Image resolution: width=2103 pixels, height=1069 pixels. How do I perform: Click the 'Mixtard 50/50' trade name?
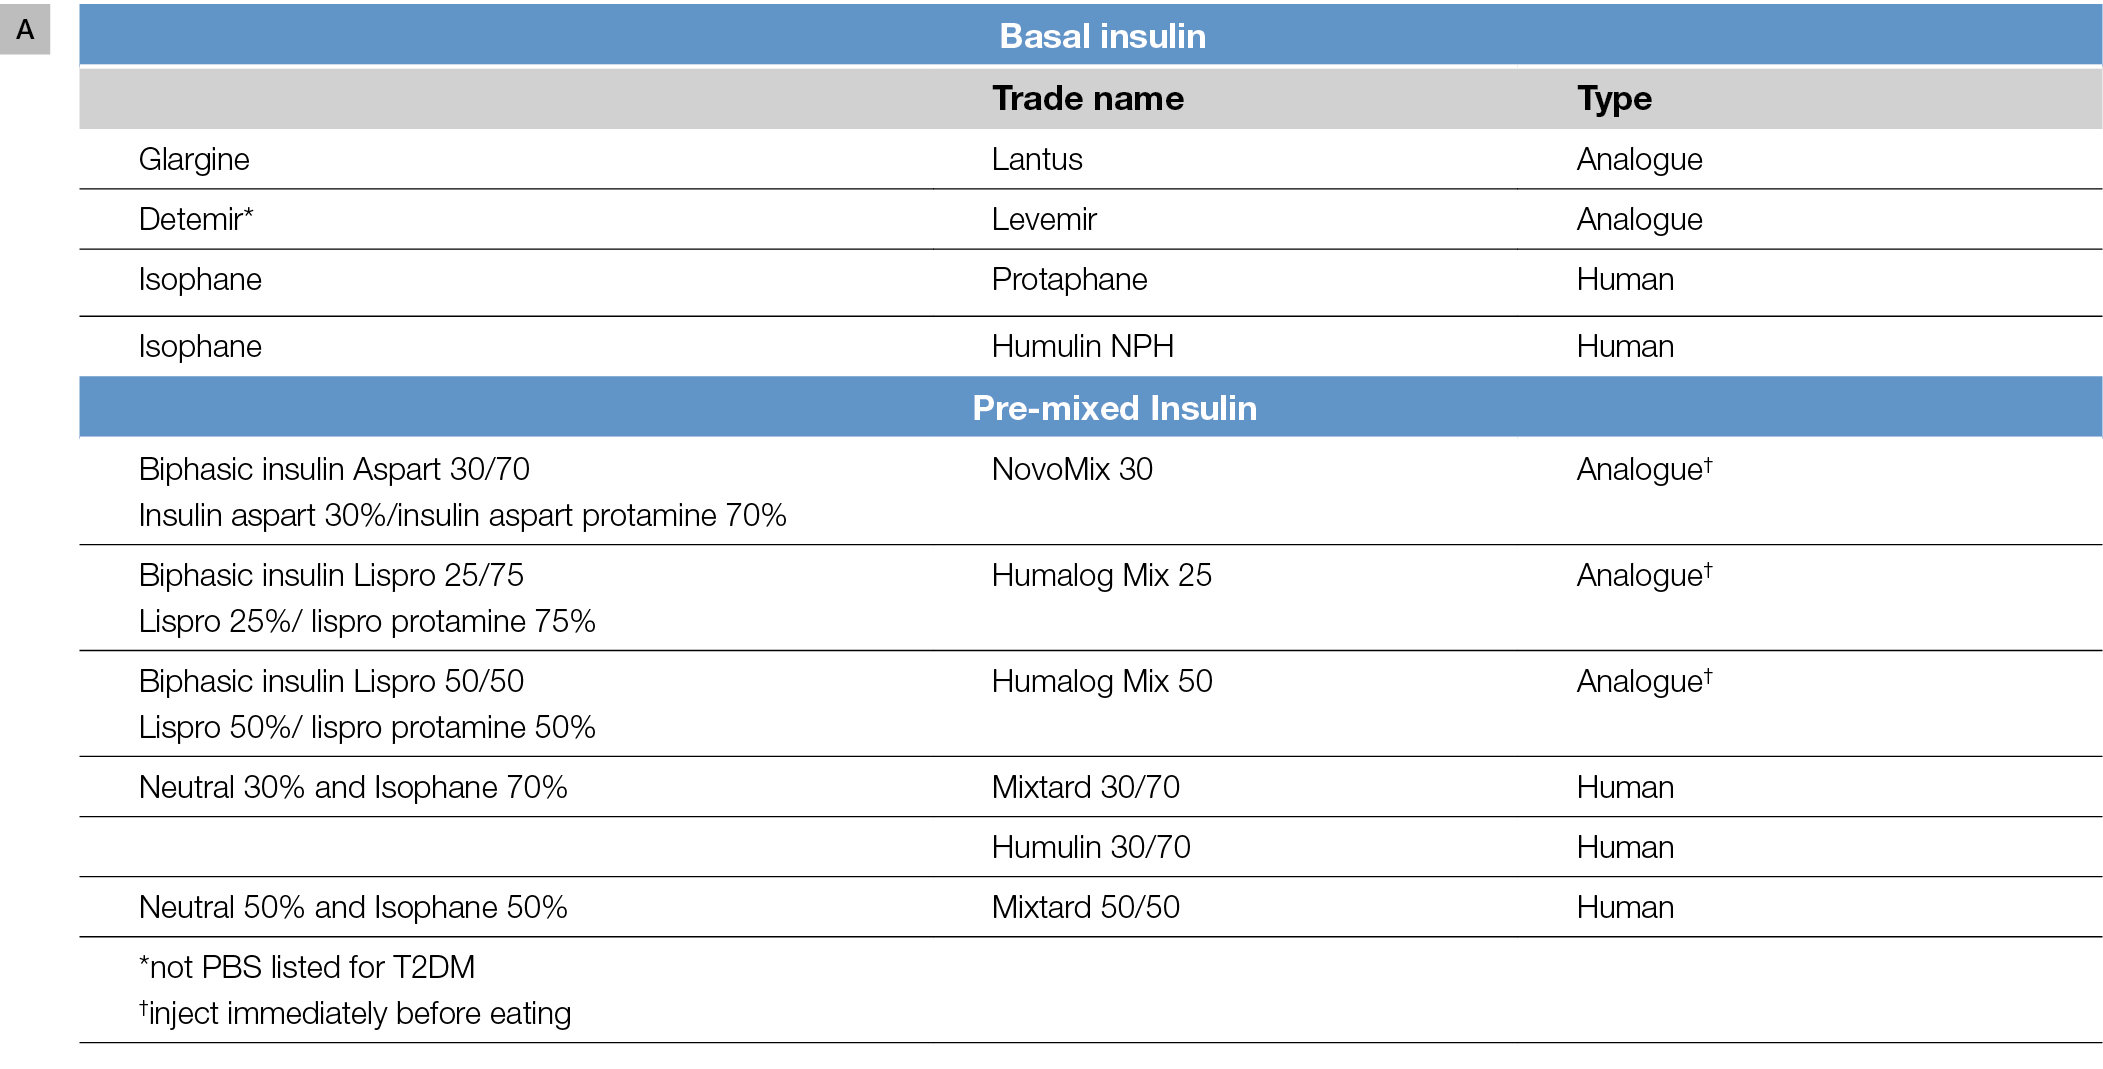(1085, 908)
